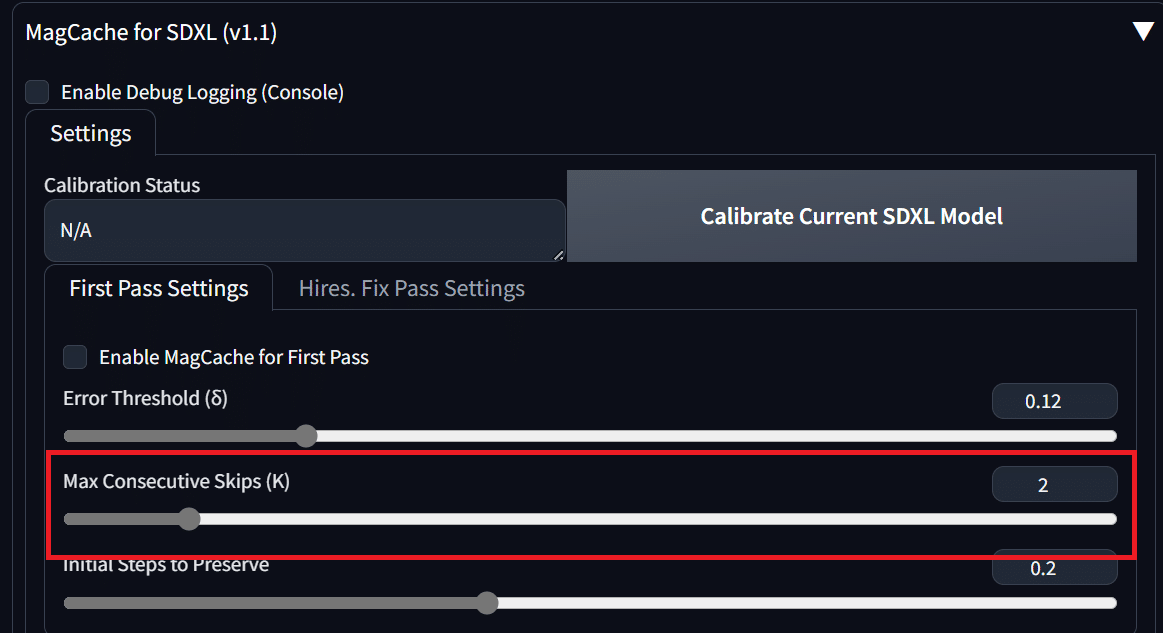This screenshot has width=1163, height=633.
Task: Click the Initial Steps to Preserve label
Action: tap(166, 565)
